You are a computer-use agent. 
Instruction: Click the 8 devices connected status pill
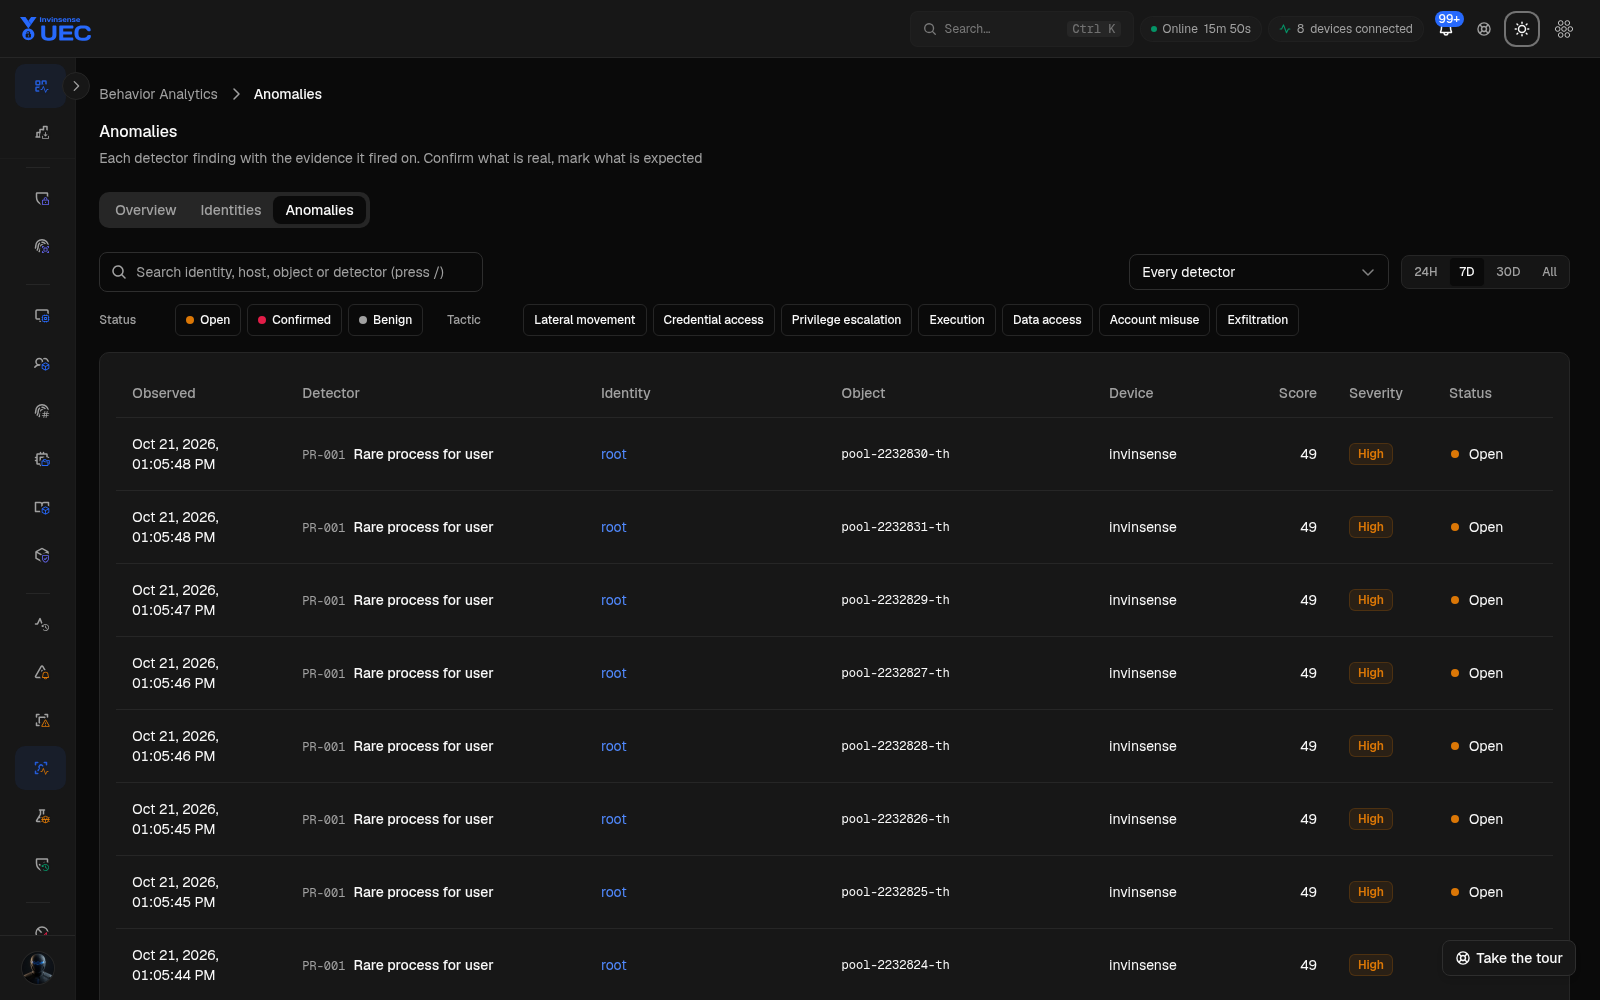pos(1346,29)
